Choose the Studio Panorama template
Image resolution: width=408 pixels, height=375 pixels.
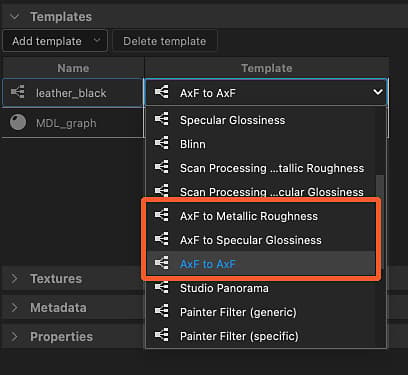[261, 288]
